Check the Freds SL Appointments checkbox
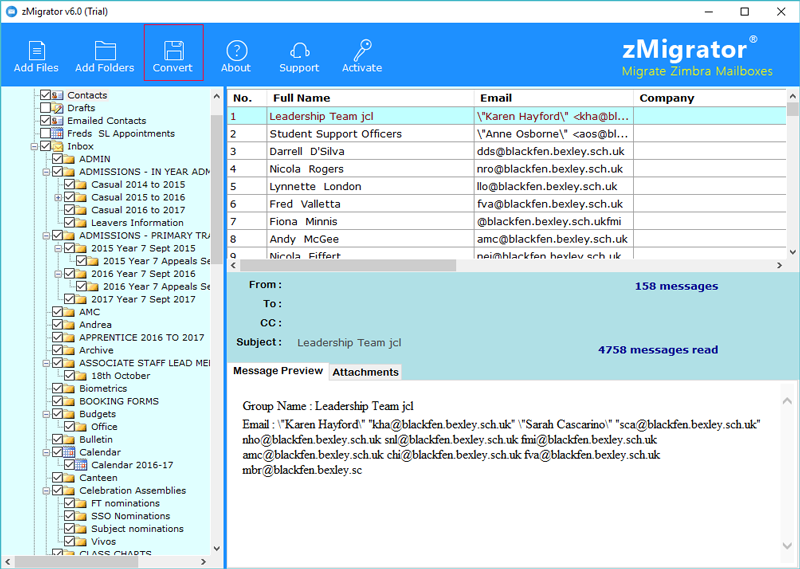Image resolution: width=800 pixels, height=569 pixels. tap(45, 133)
